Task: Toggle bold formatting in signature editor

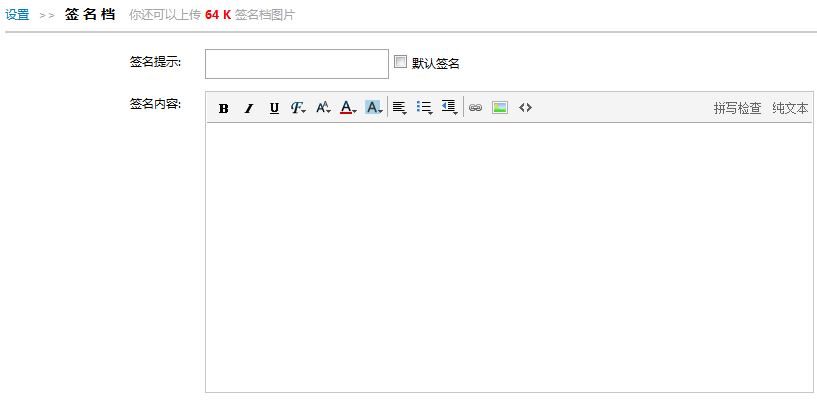Action: click(x=224, y=108)
